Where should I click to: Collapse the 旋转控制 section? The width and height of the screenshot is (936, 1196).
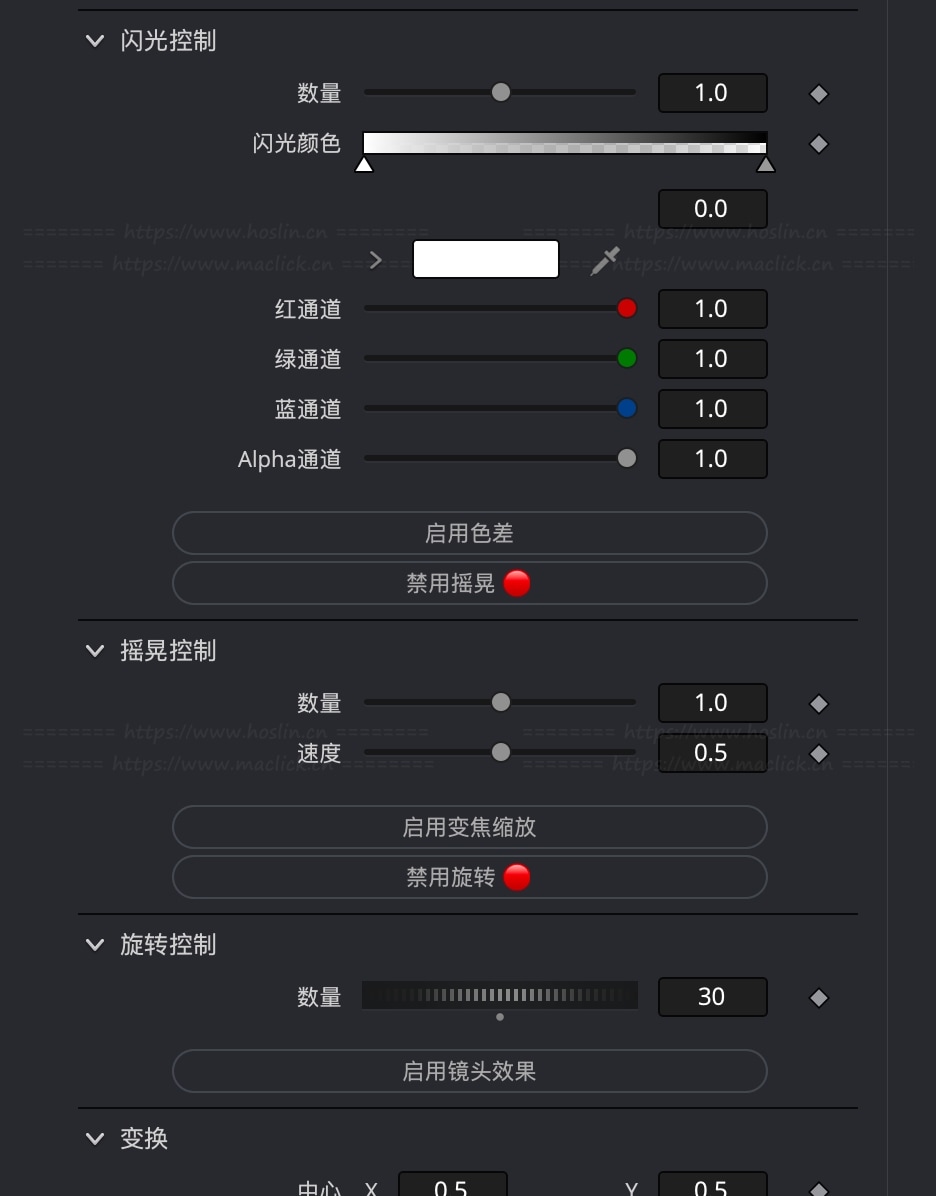[95, 945]
